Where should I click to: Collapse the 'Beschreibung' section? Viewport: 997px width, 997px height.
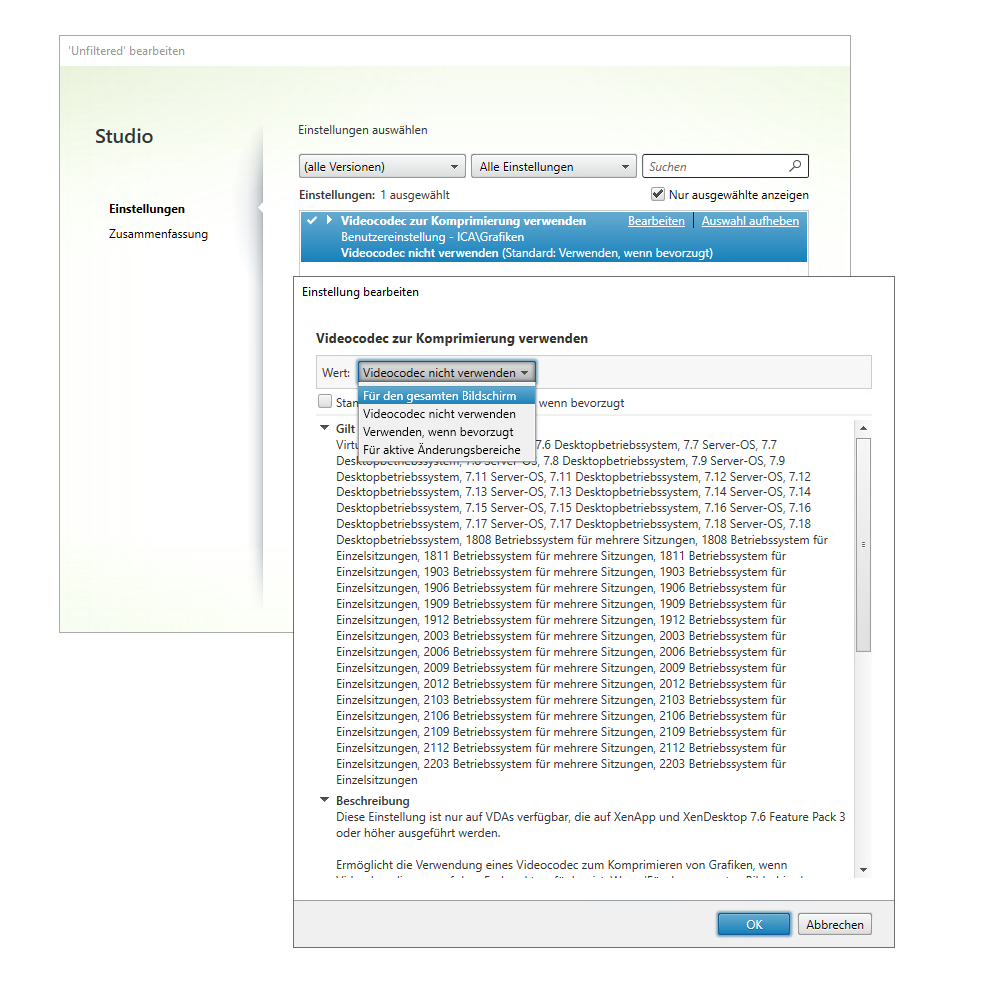[x=324, y=800]
